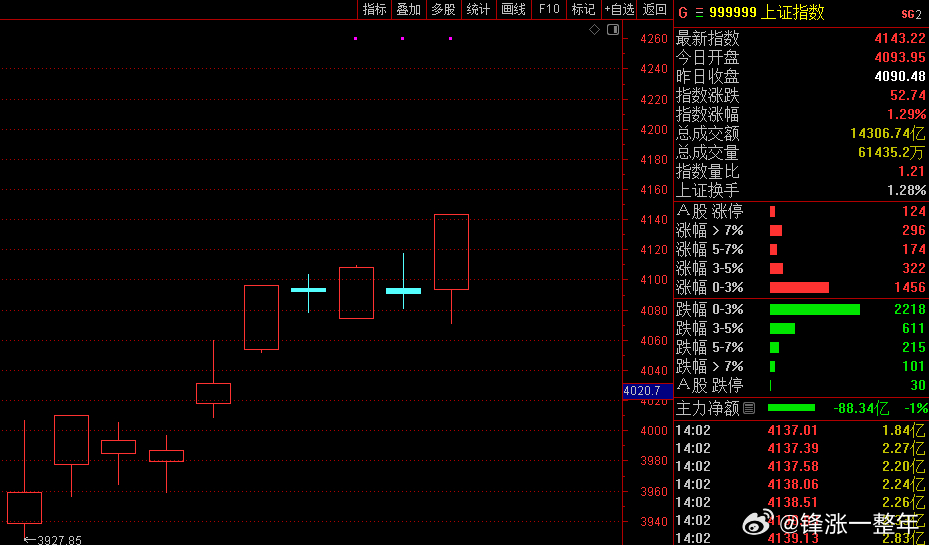
Task: Click yesterday's close 4090.48
Action: tap(899, 76)
